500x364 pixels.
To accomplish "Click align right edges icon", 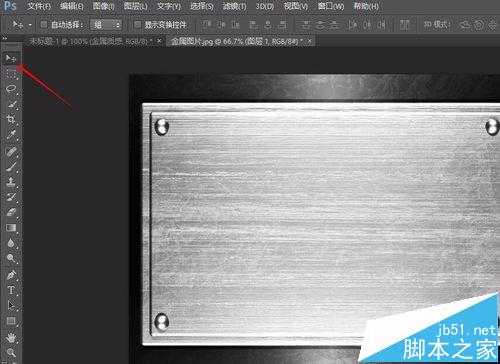I will pos(283,24).
